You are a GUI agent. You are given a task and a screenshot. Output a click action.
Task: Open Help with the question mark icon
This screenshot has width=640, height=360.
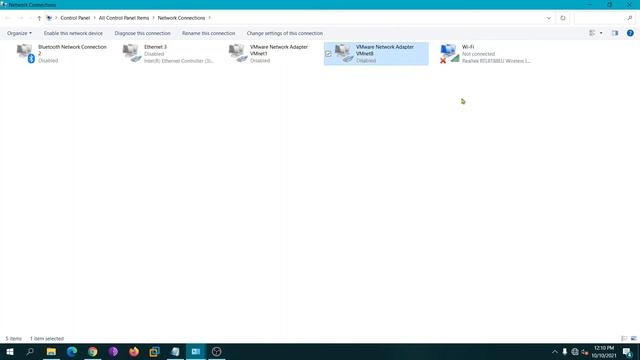point(630,33)
